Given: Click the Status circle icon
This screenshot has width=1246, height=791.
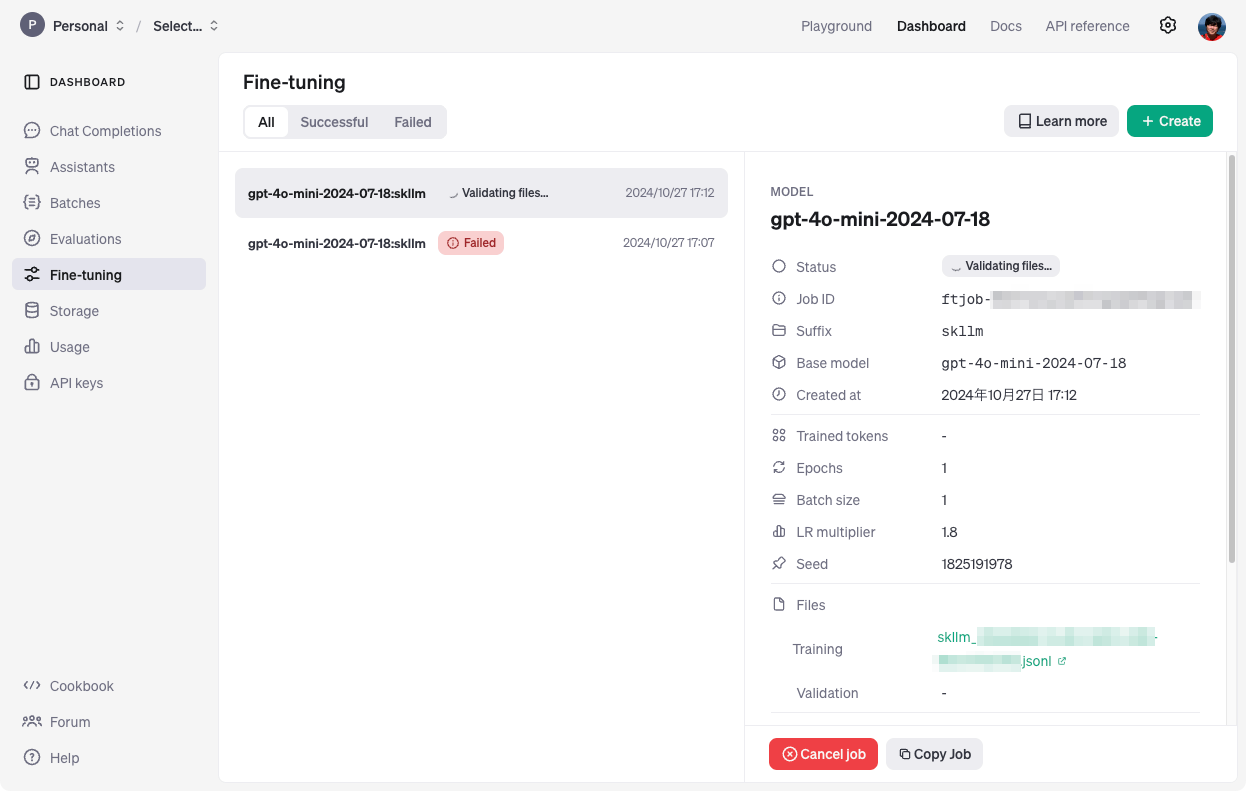Looking at the screenshot, I should point(779,267).
